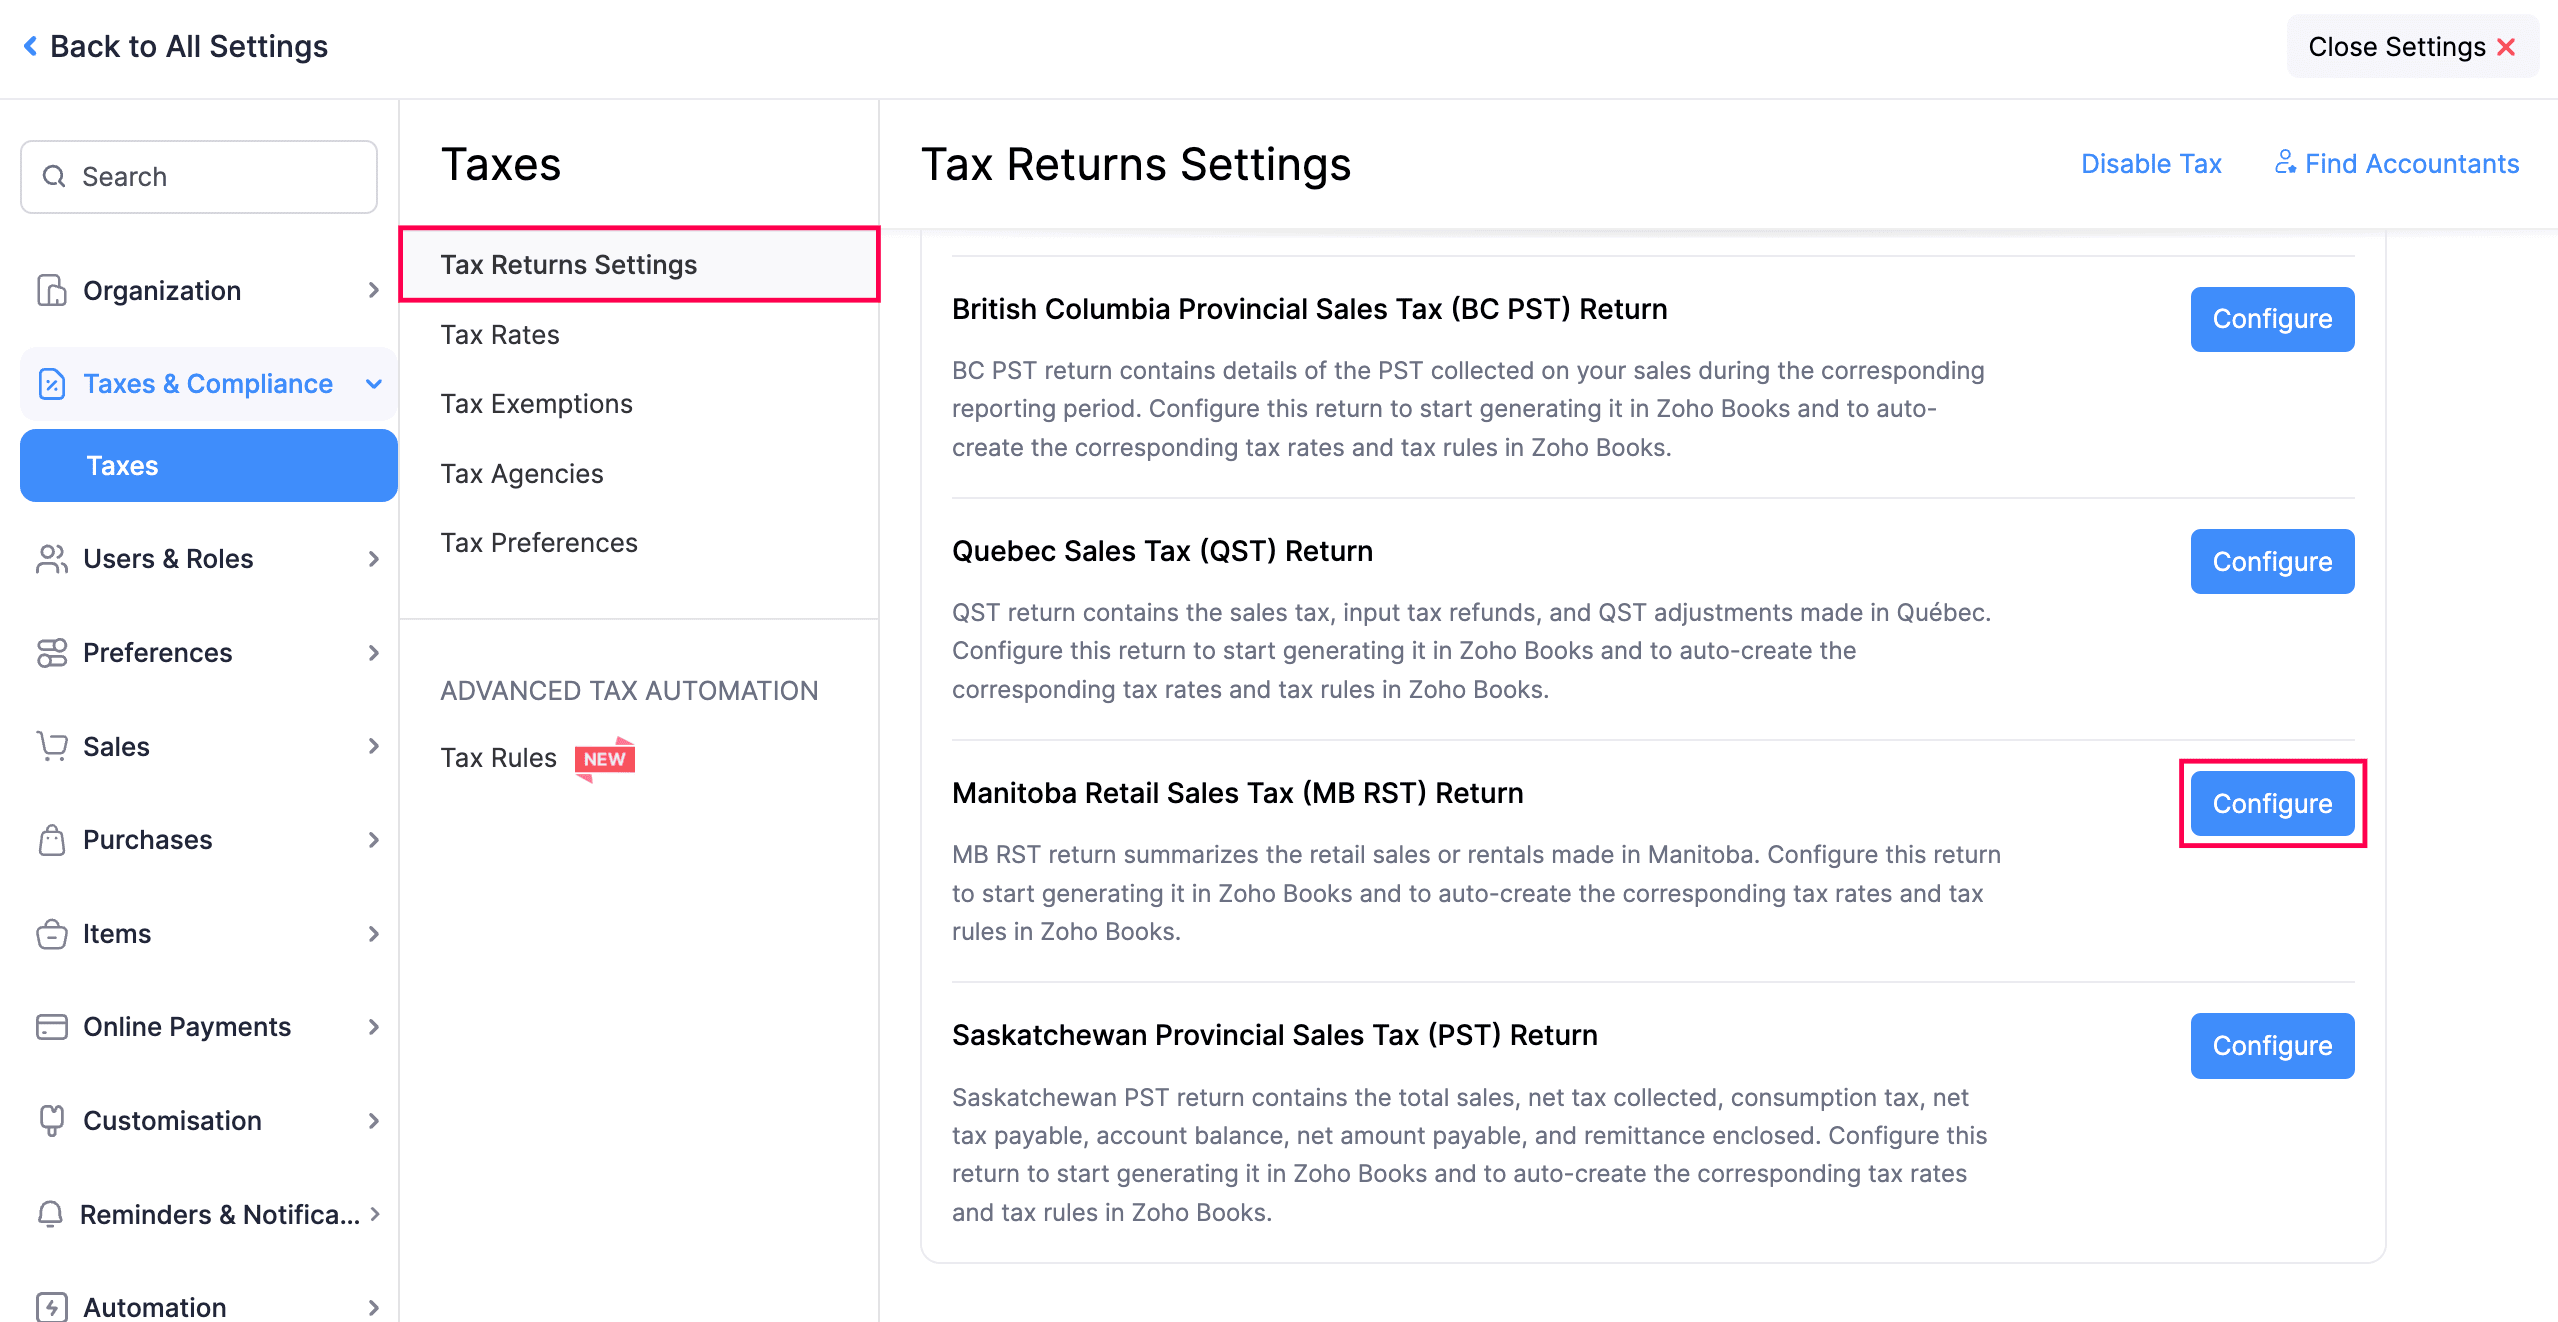Click the Disable Tax link
This screenshot has width=2558, height=1322.
[x=2153, y=164]
